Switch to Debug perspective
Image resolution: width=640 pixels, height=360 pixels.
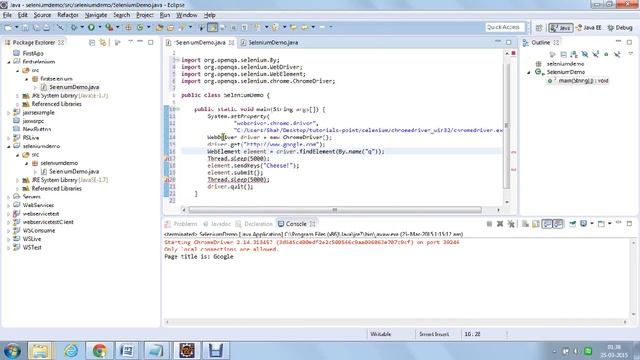[x=620, y=28]
